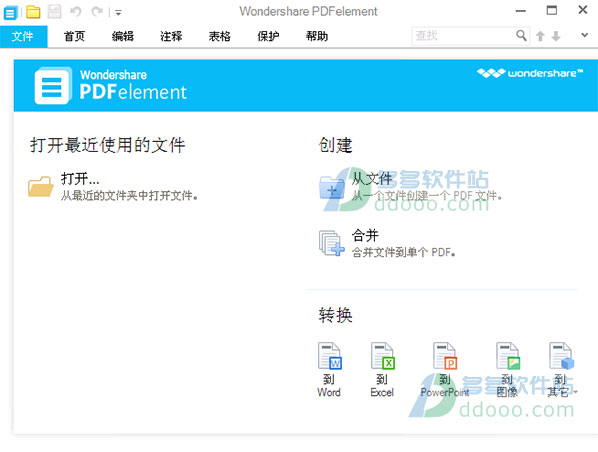Expand the 到 其它 dropdown arrow
Screen dimensions: 598x452
tap(575, 392)
